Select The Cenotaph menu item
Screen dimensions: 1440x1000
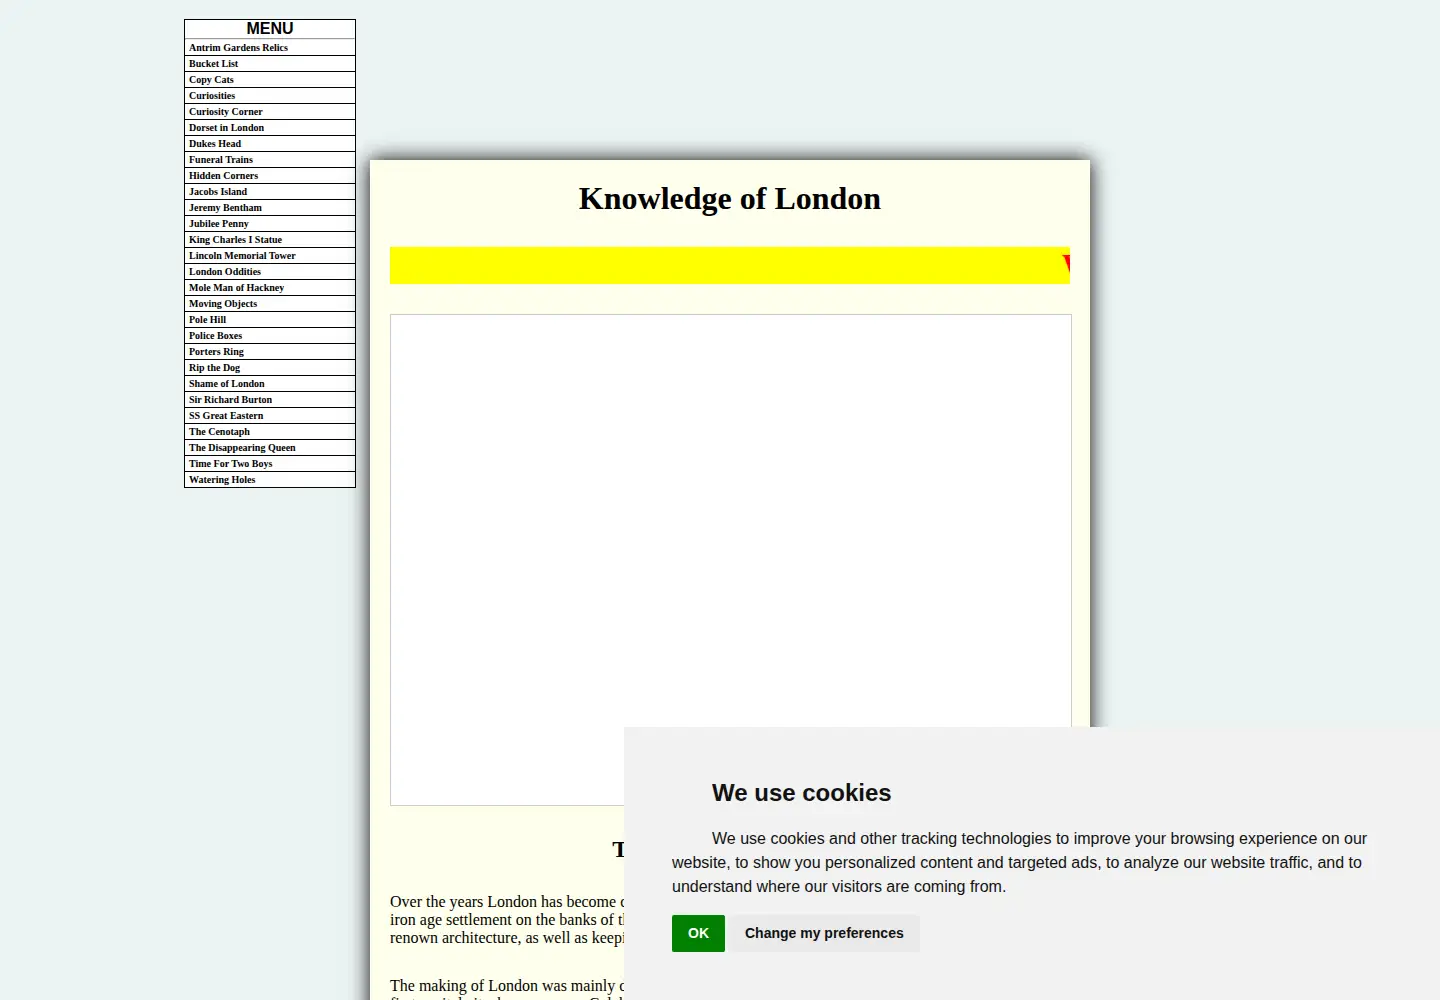coord(270,432)
